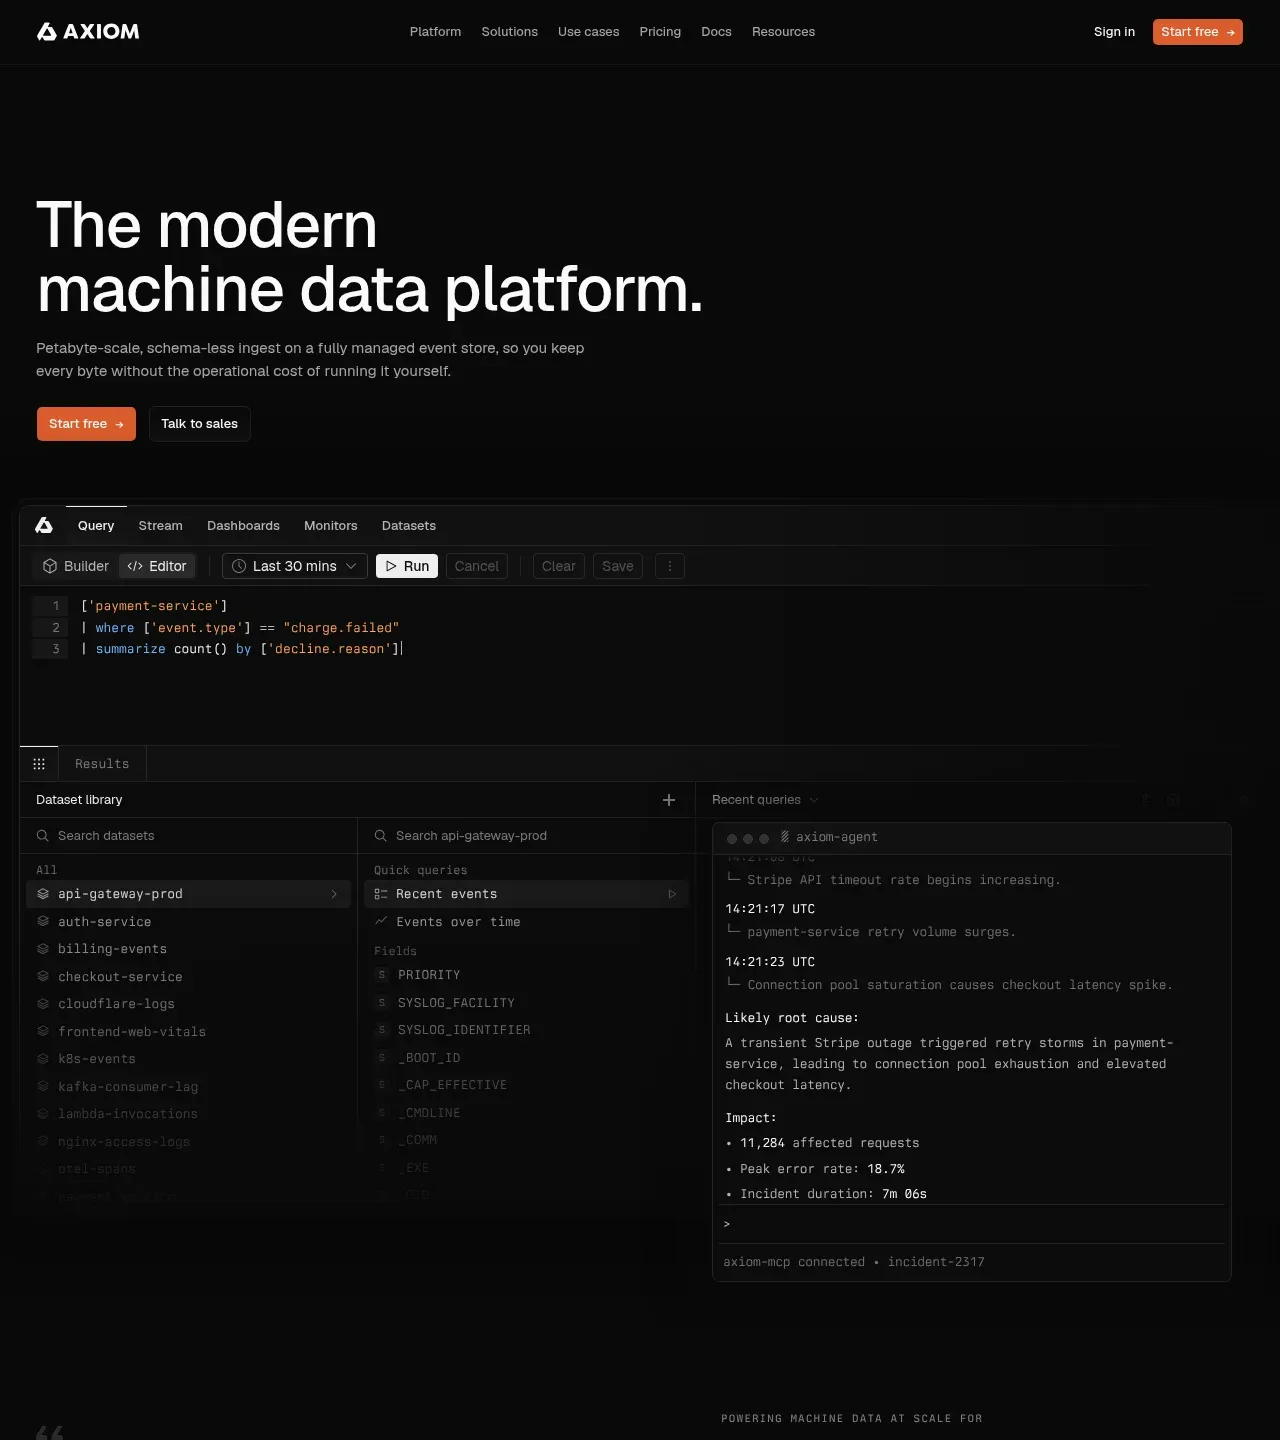Click the plus icon in Dataset library
The width and height of the screenshot is (1280, 1440).
click(669, 800)
